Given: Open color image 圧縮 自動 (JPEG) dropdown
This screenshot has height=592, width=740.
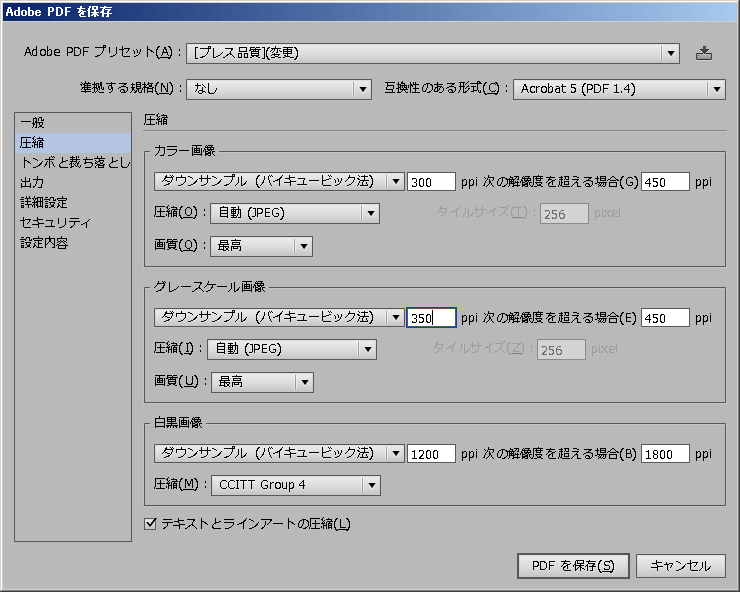Looking at the screenshot, I should click(x=294, y=213).
